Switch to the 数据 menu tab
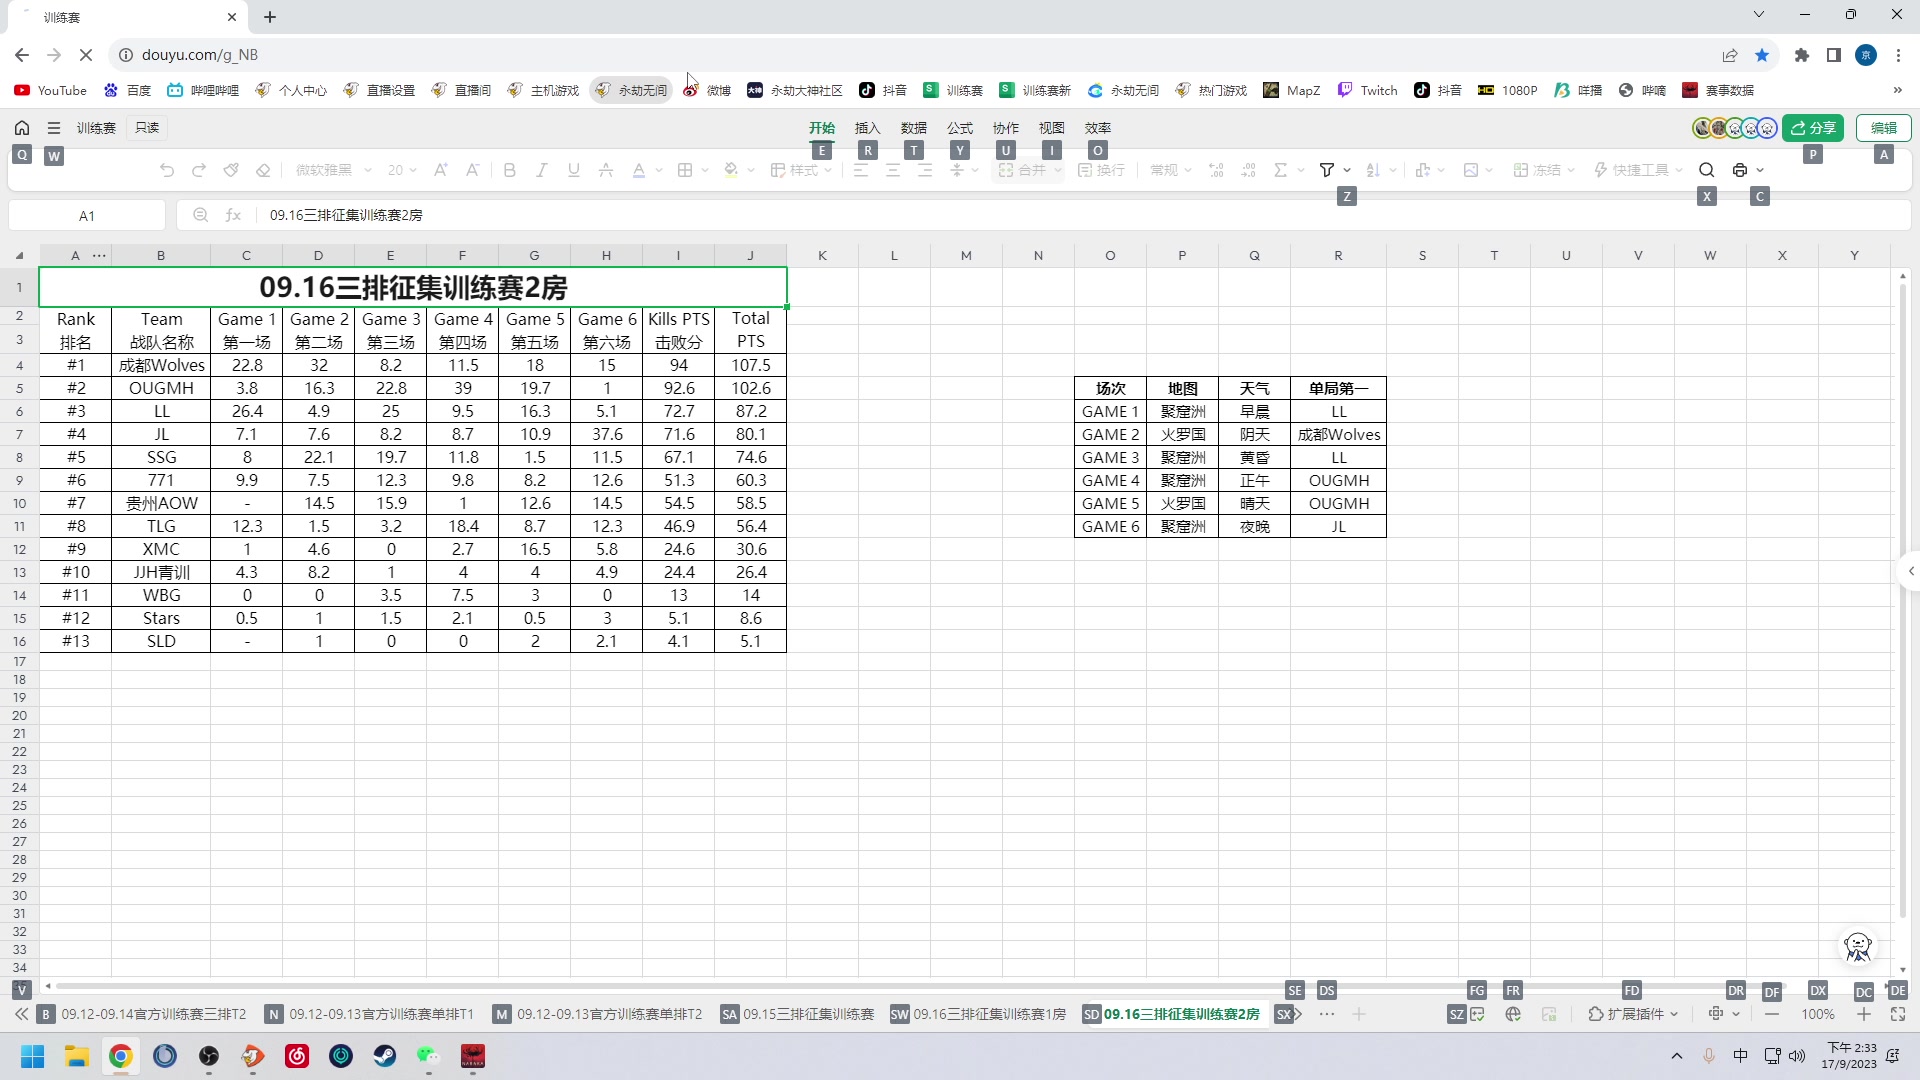Image resolution: width=1920 pixels, height=1080 pixels. click(913, 128)
